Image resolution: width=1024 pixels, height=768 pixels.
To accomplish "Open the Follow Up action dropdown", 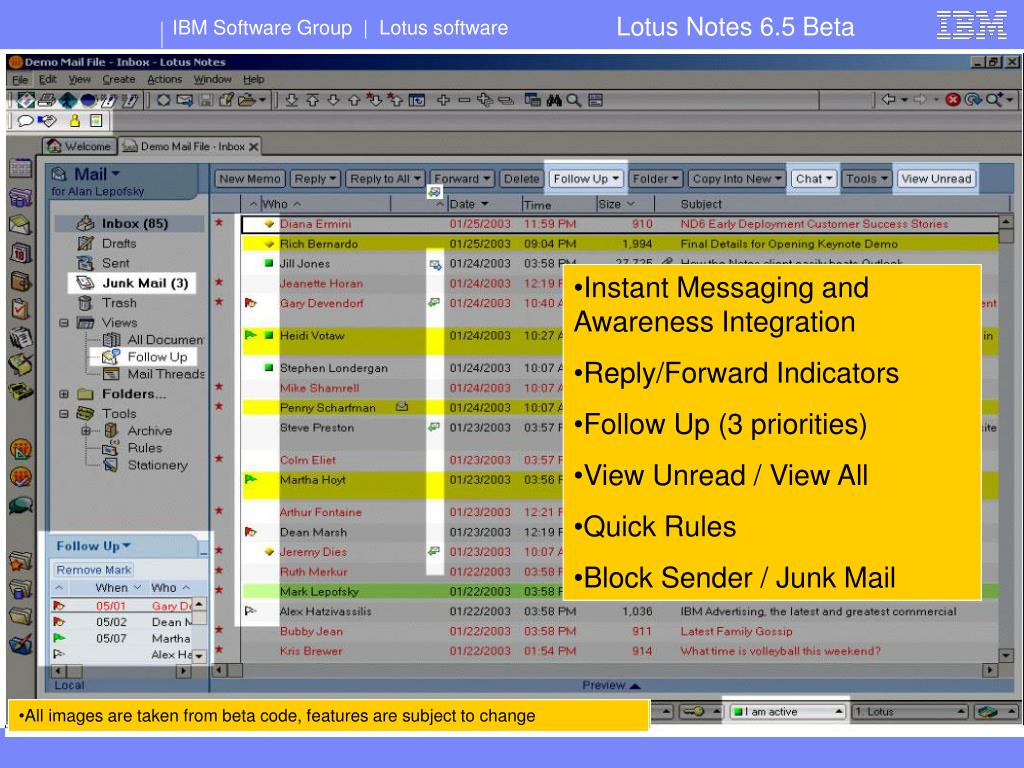I will [586, 179].
